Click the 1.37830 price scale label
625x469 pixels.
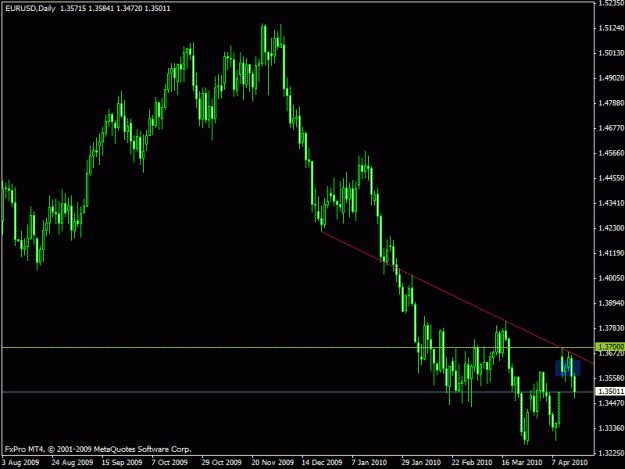point(611,328)
